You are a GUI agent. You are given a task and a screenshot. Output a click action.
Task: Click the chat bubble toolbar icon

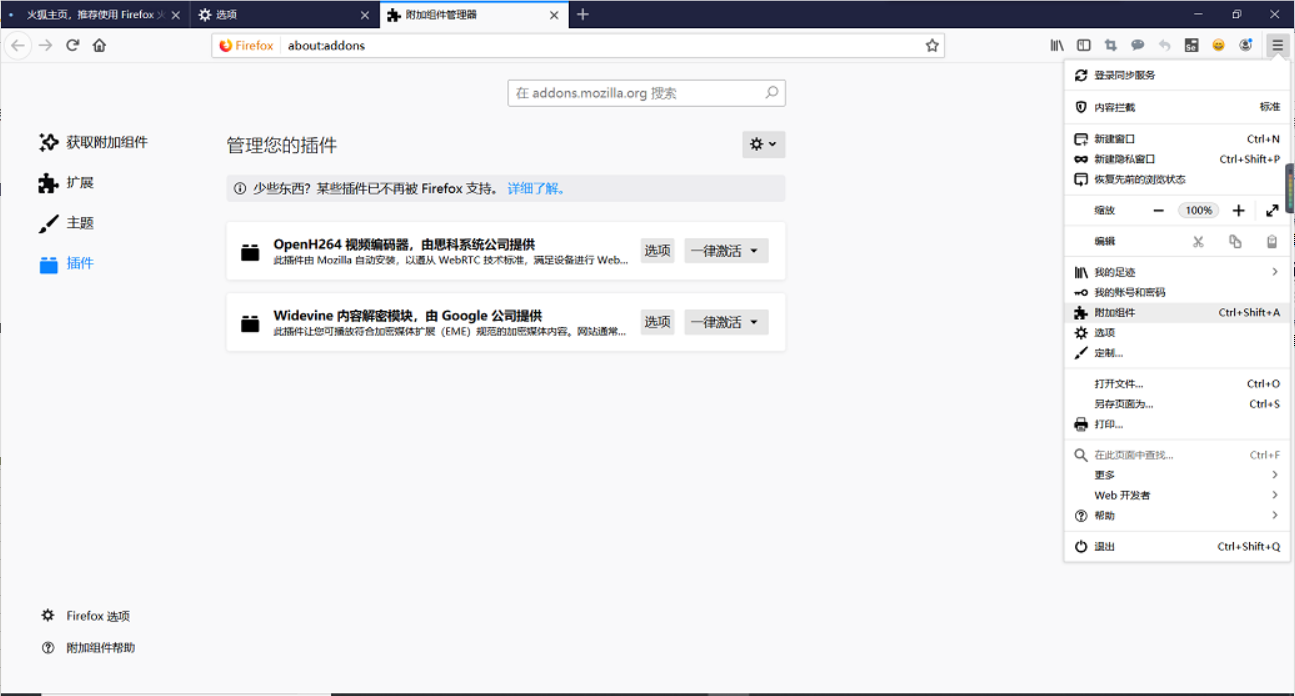tap(1138, 45)
